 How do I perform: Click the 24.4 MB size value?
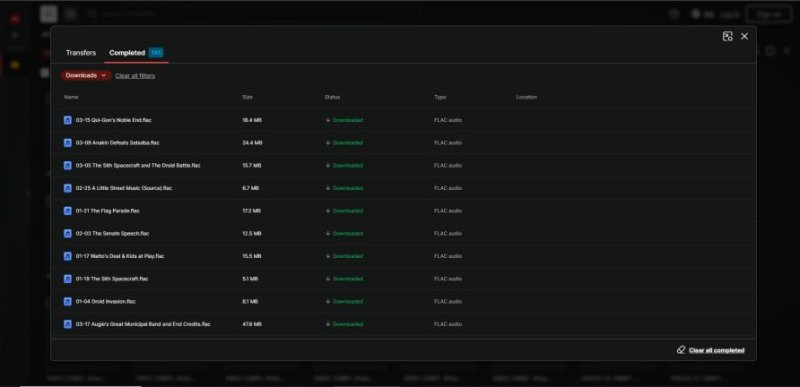pyautogui.click(x=253, y=143)
